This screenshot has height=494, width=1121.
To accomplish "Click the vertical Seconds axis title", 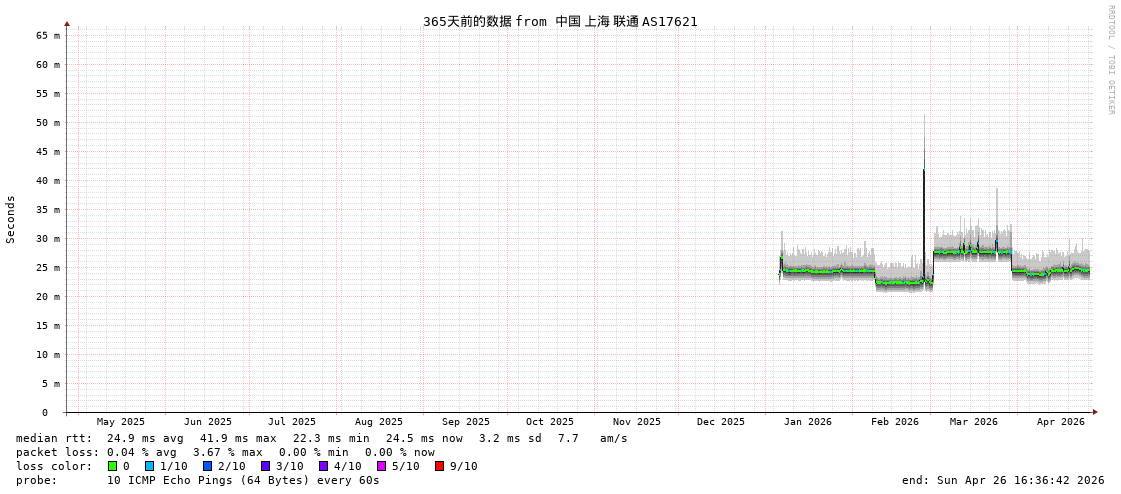I will [x=11, y=219].
